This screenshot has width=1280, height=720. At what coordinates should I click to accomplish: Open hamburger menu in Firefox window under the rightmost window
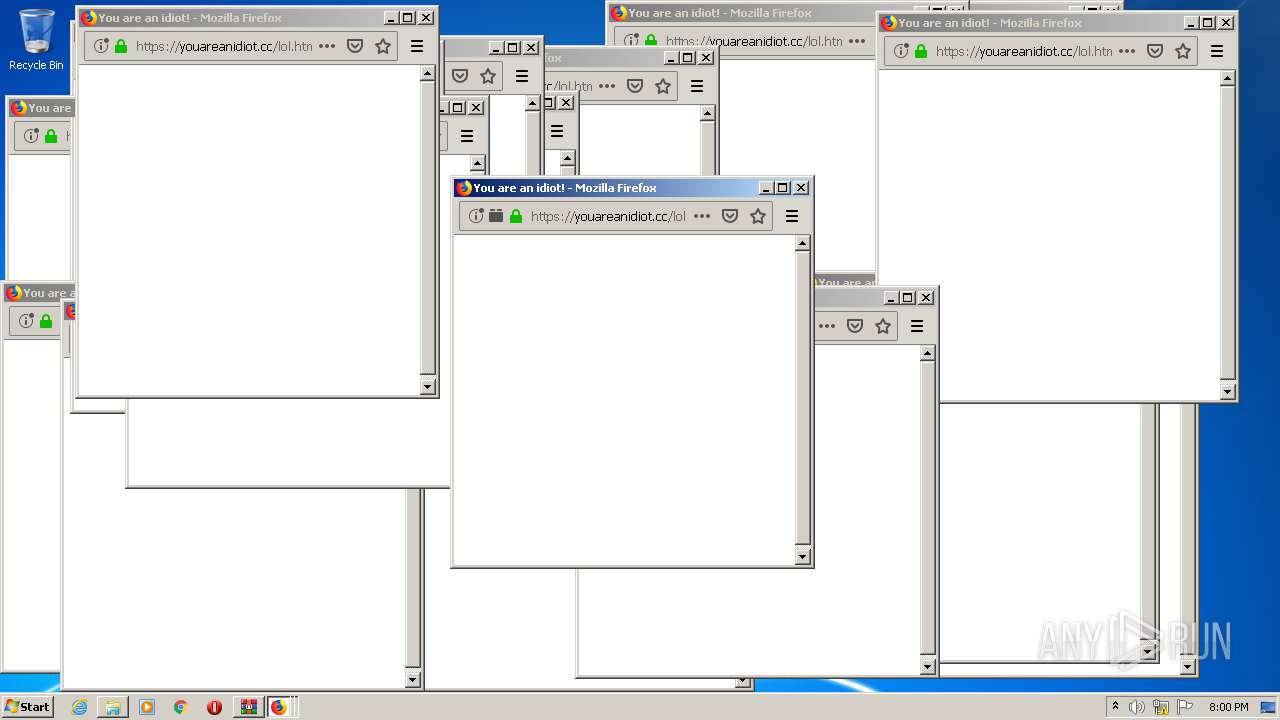(917, 326)
